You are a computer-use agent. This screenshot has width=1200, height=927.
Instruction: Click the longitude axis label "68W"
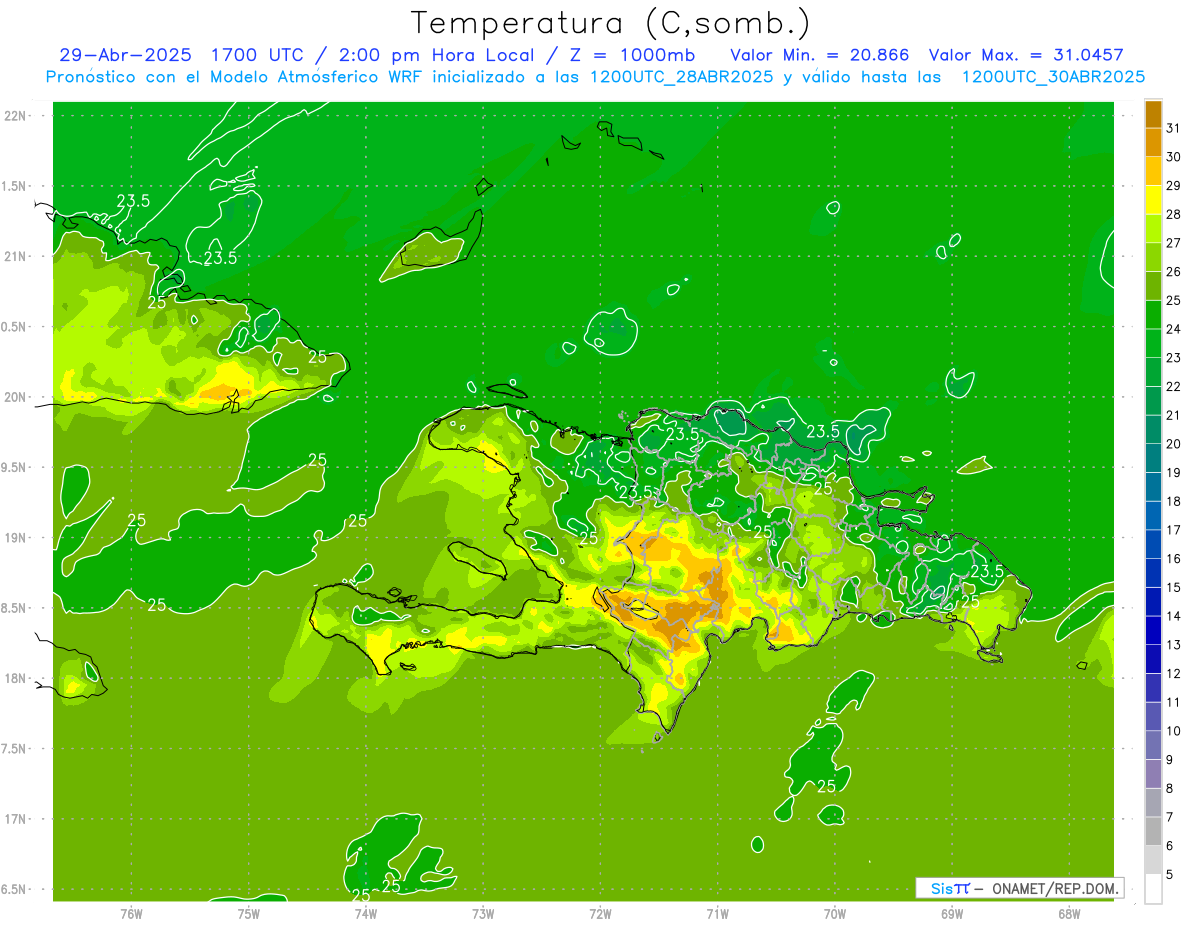click(1068, 914)
